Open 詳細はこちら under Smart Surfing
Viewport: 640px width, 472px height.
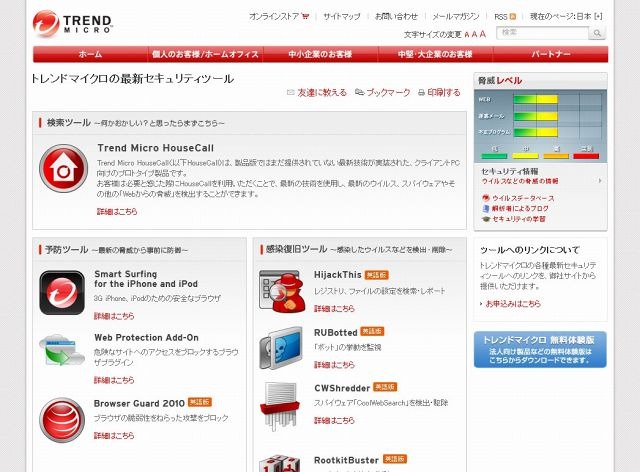pos(114,316)
